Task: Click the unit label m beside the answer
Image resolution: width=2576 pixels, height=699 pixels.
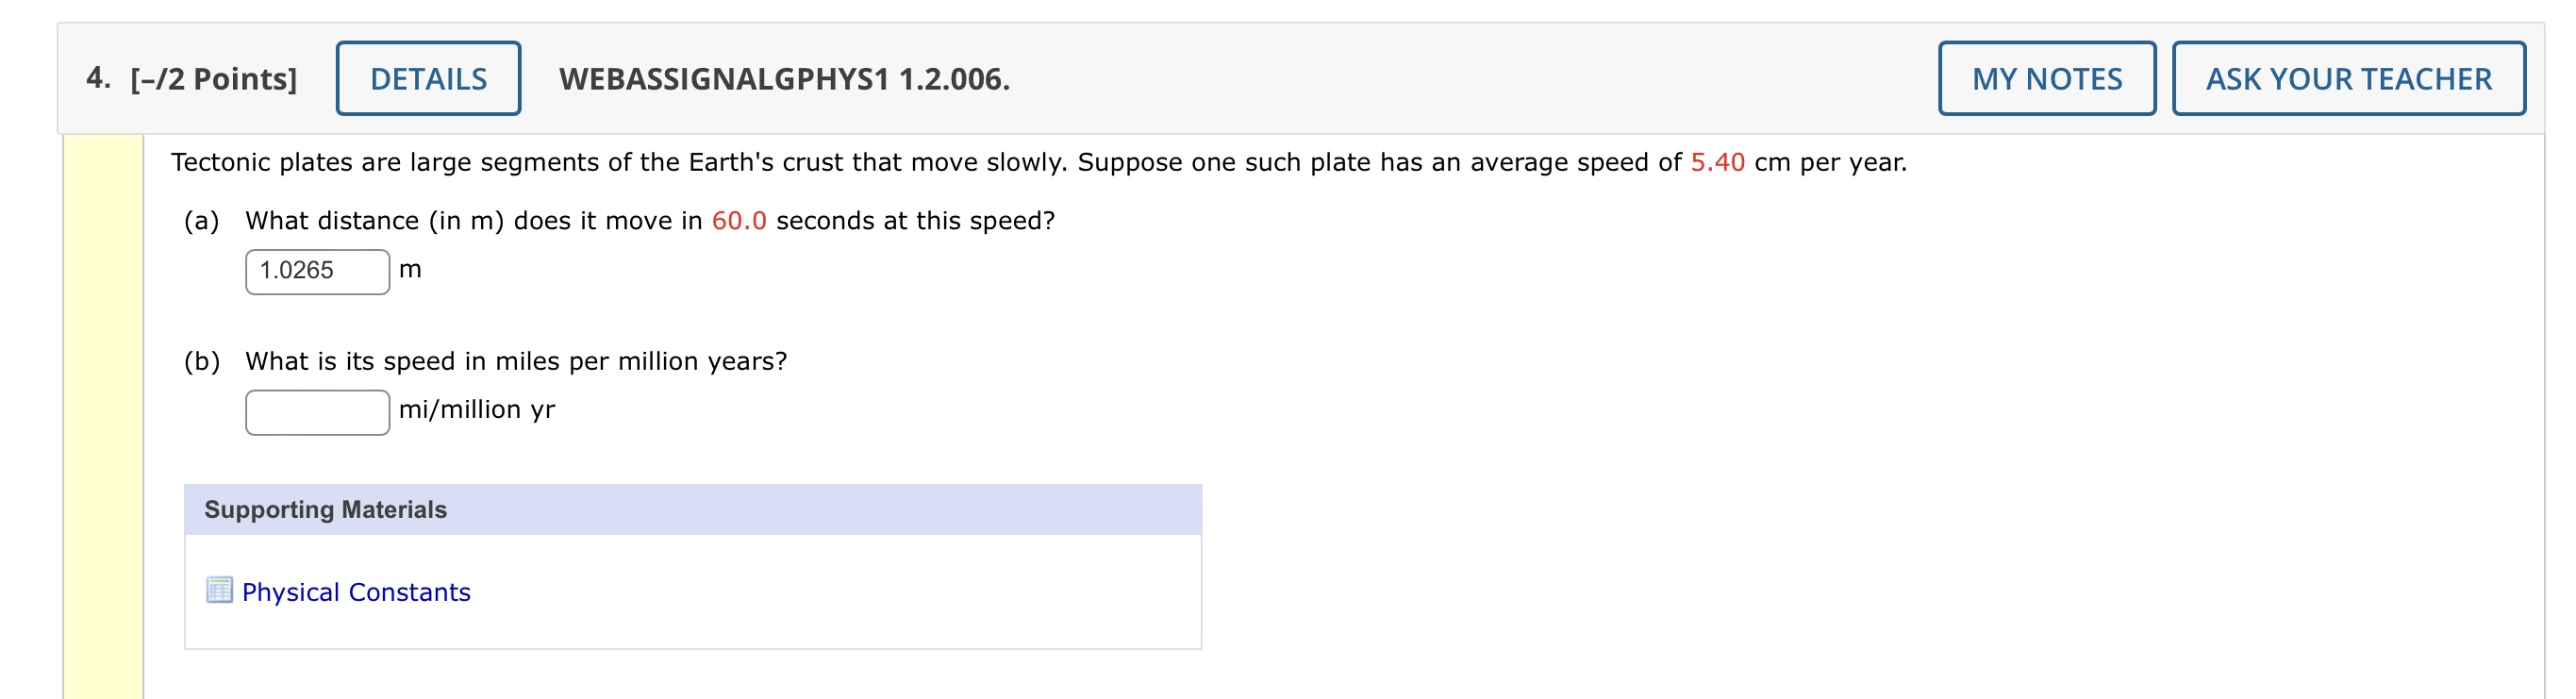Action: tap(411, 269)
